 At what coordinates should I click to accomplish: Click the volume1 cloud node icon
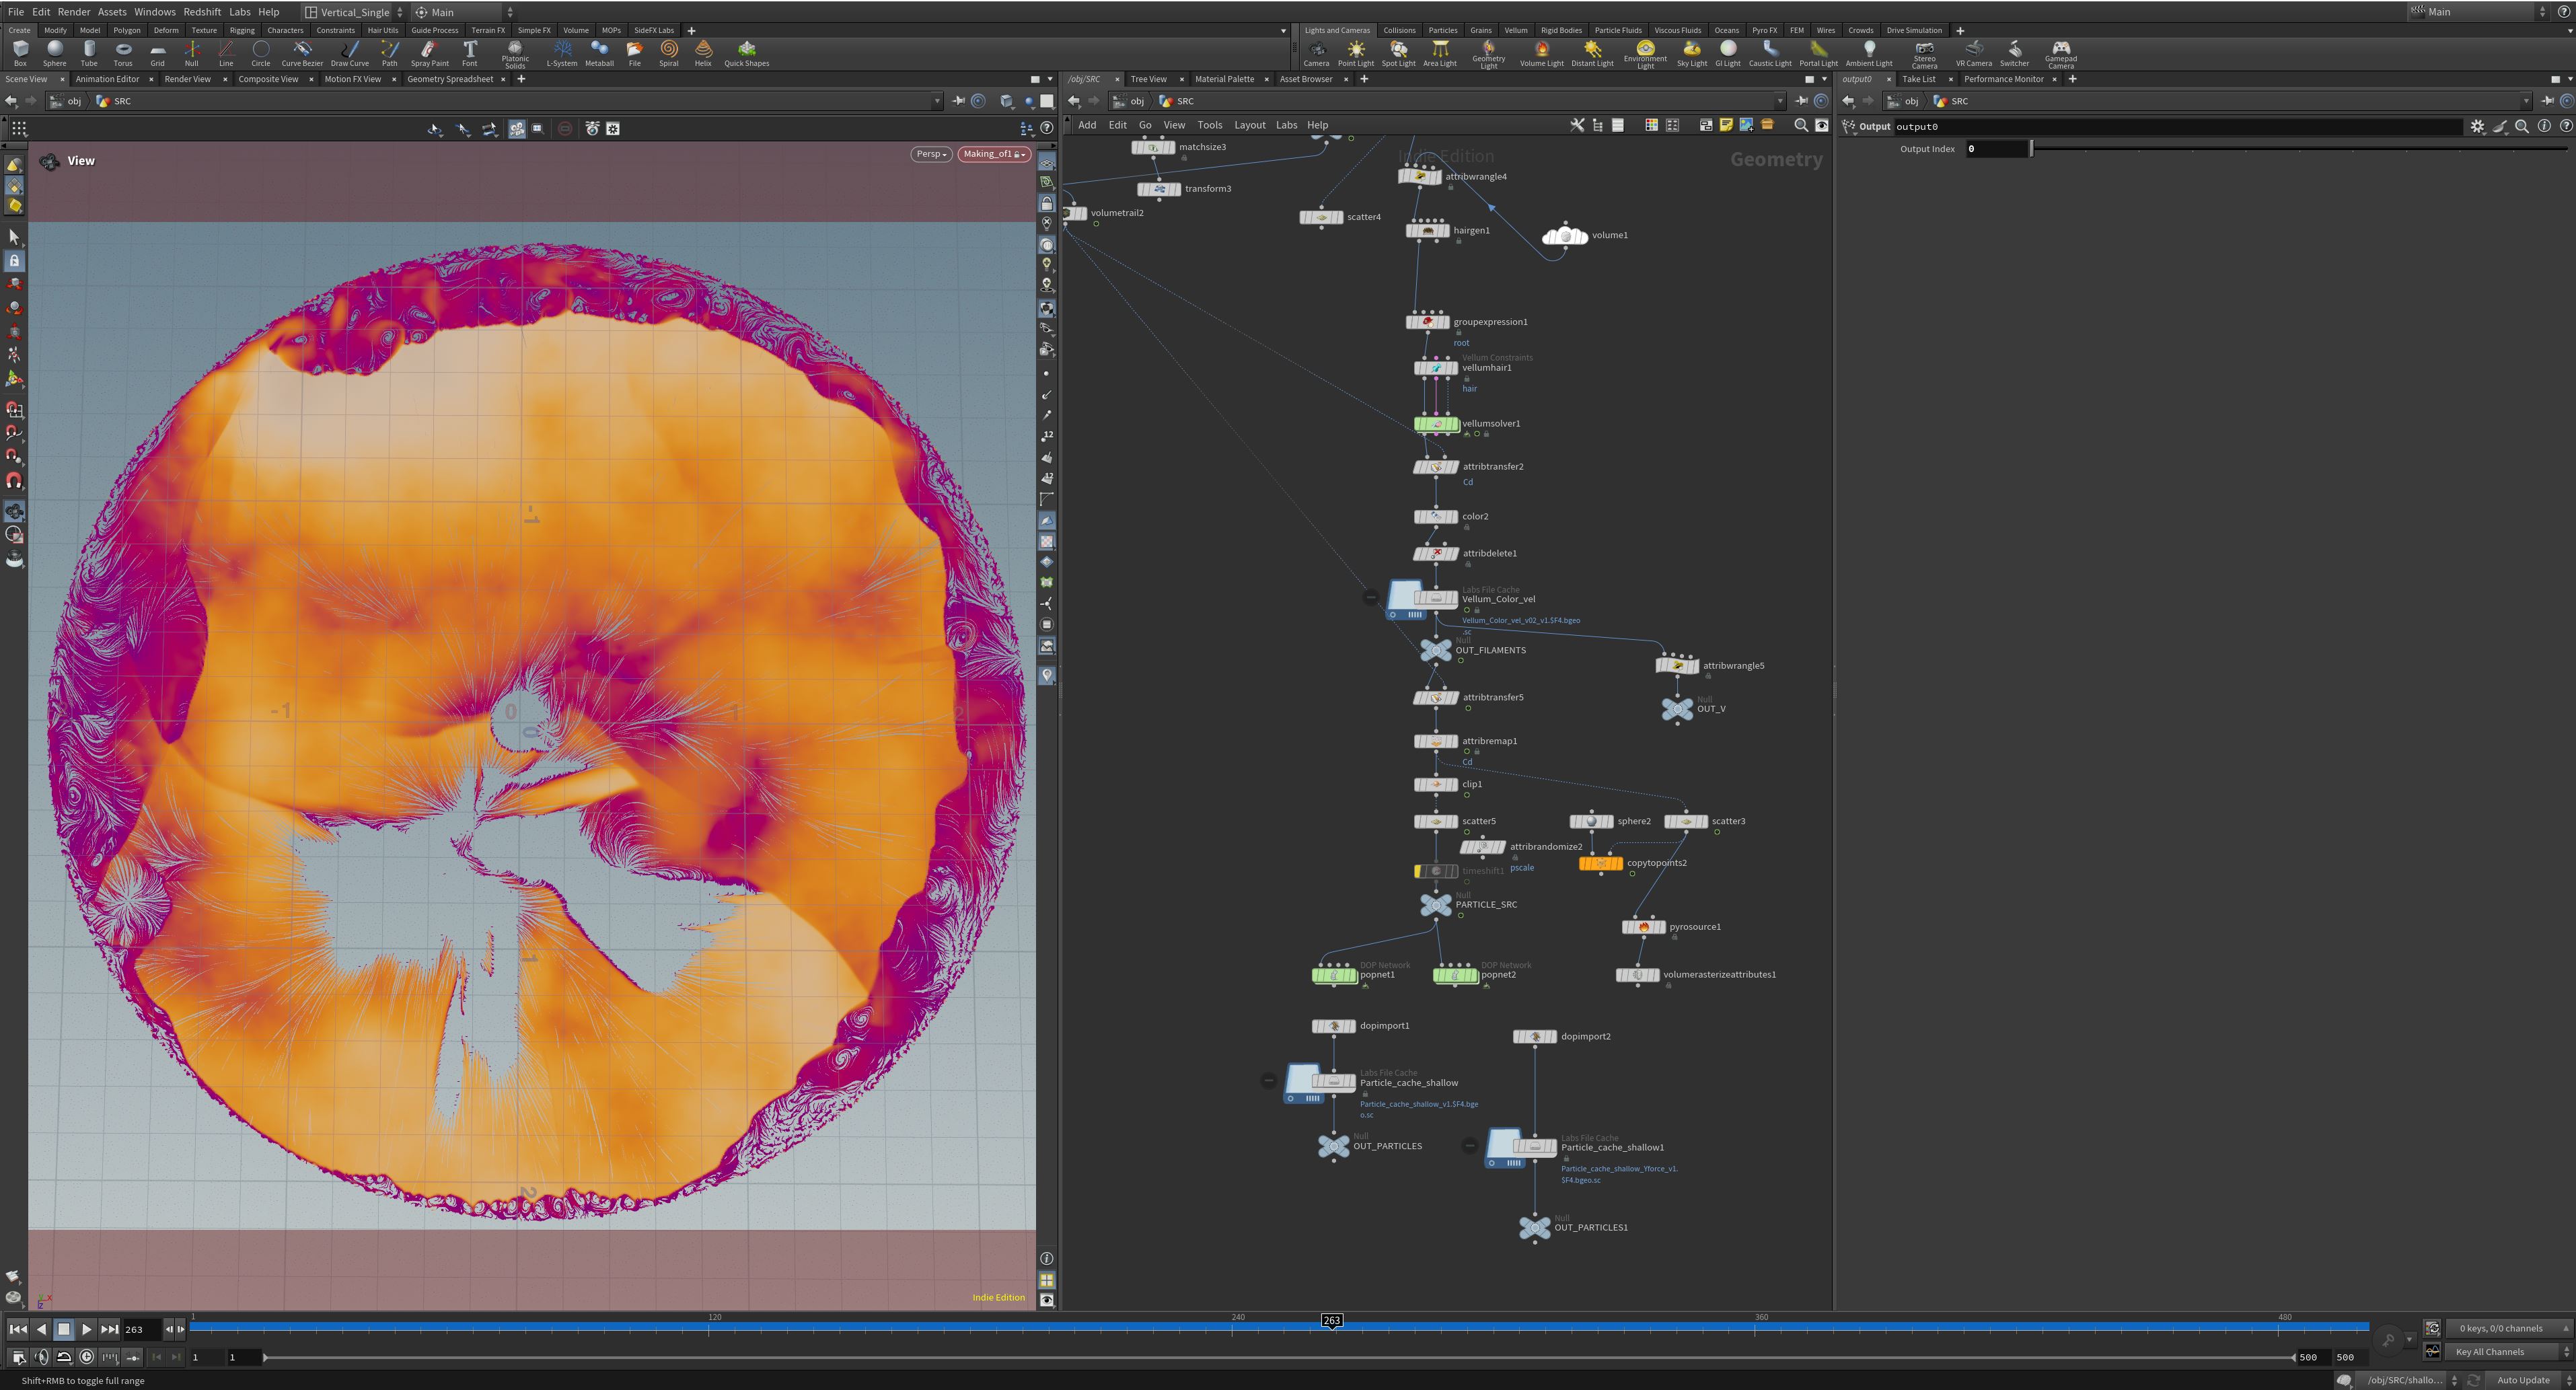point(1565,235)
